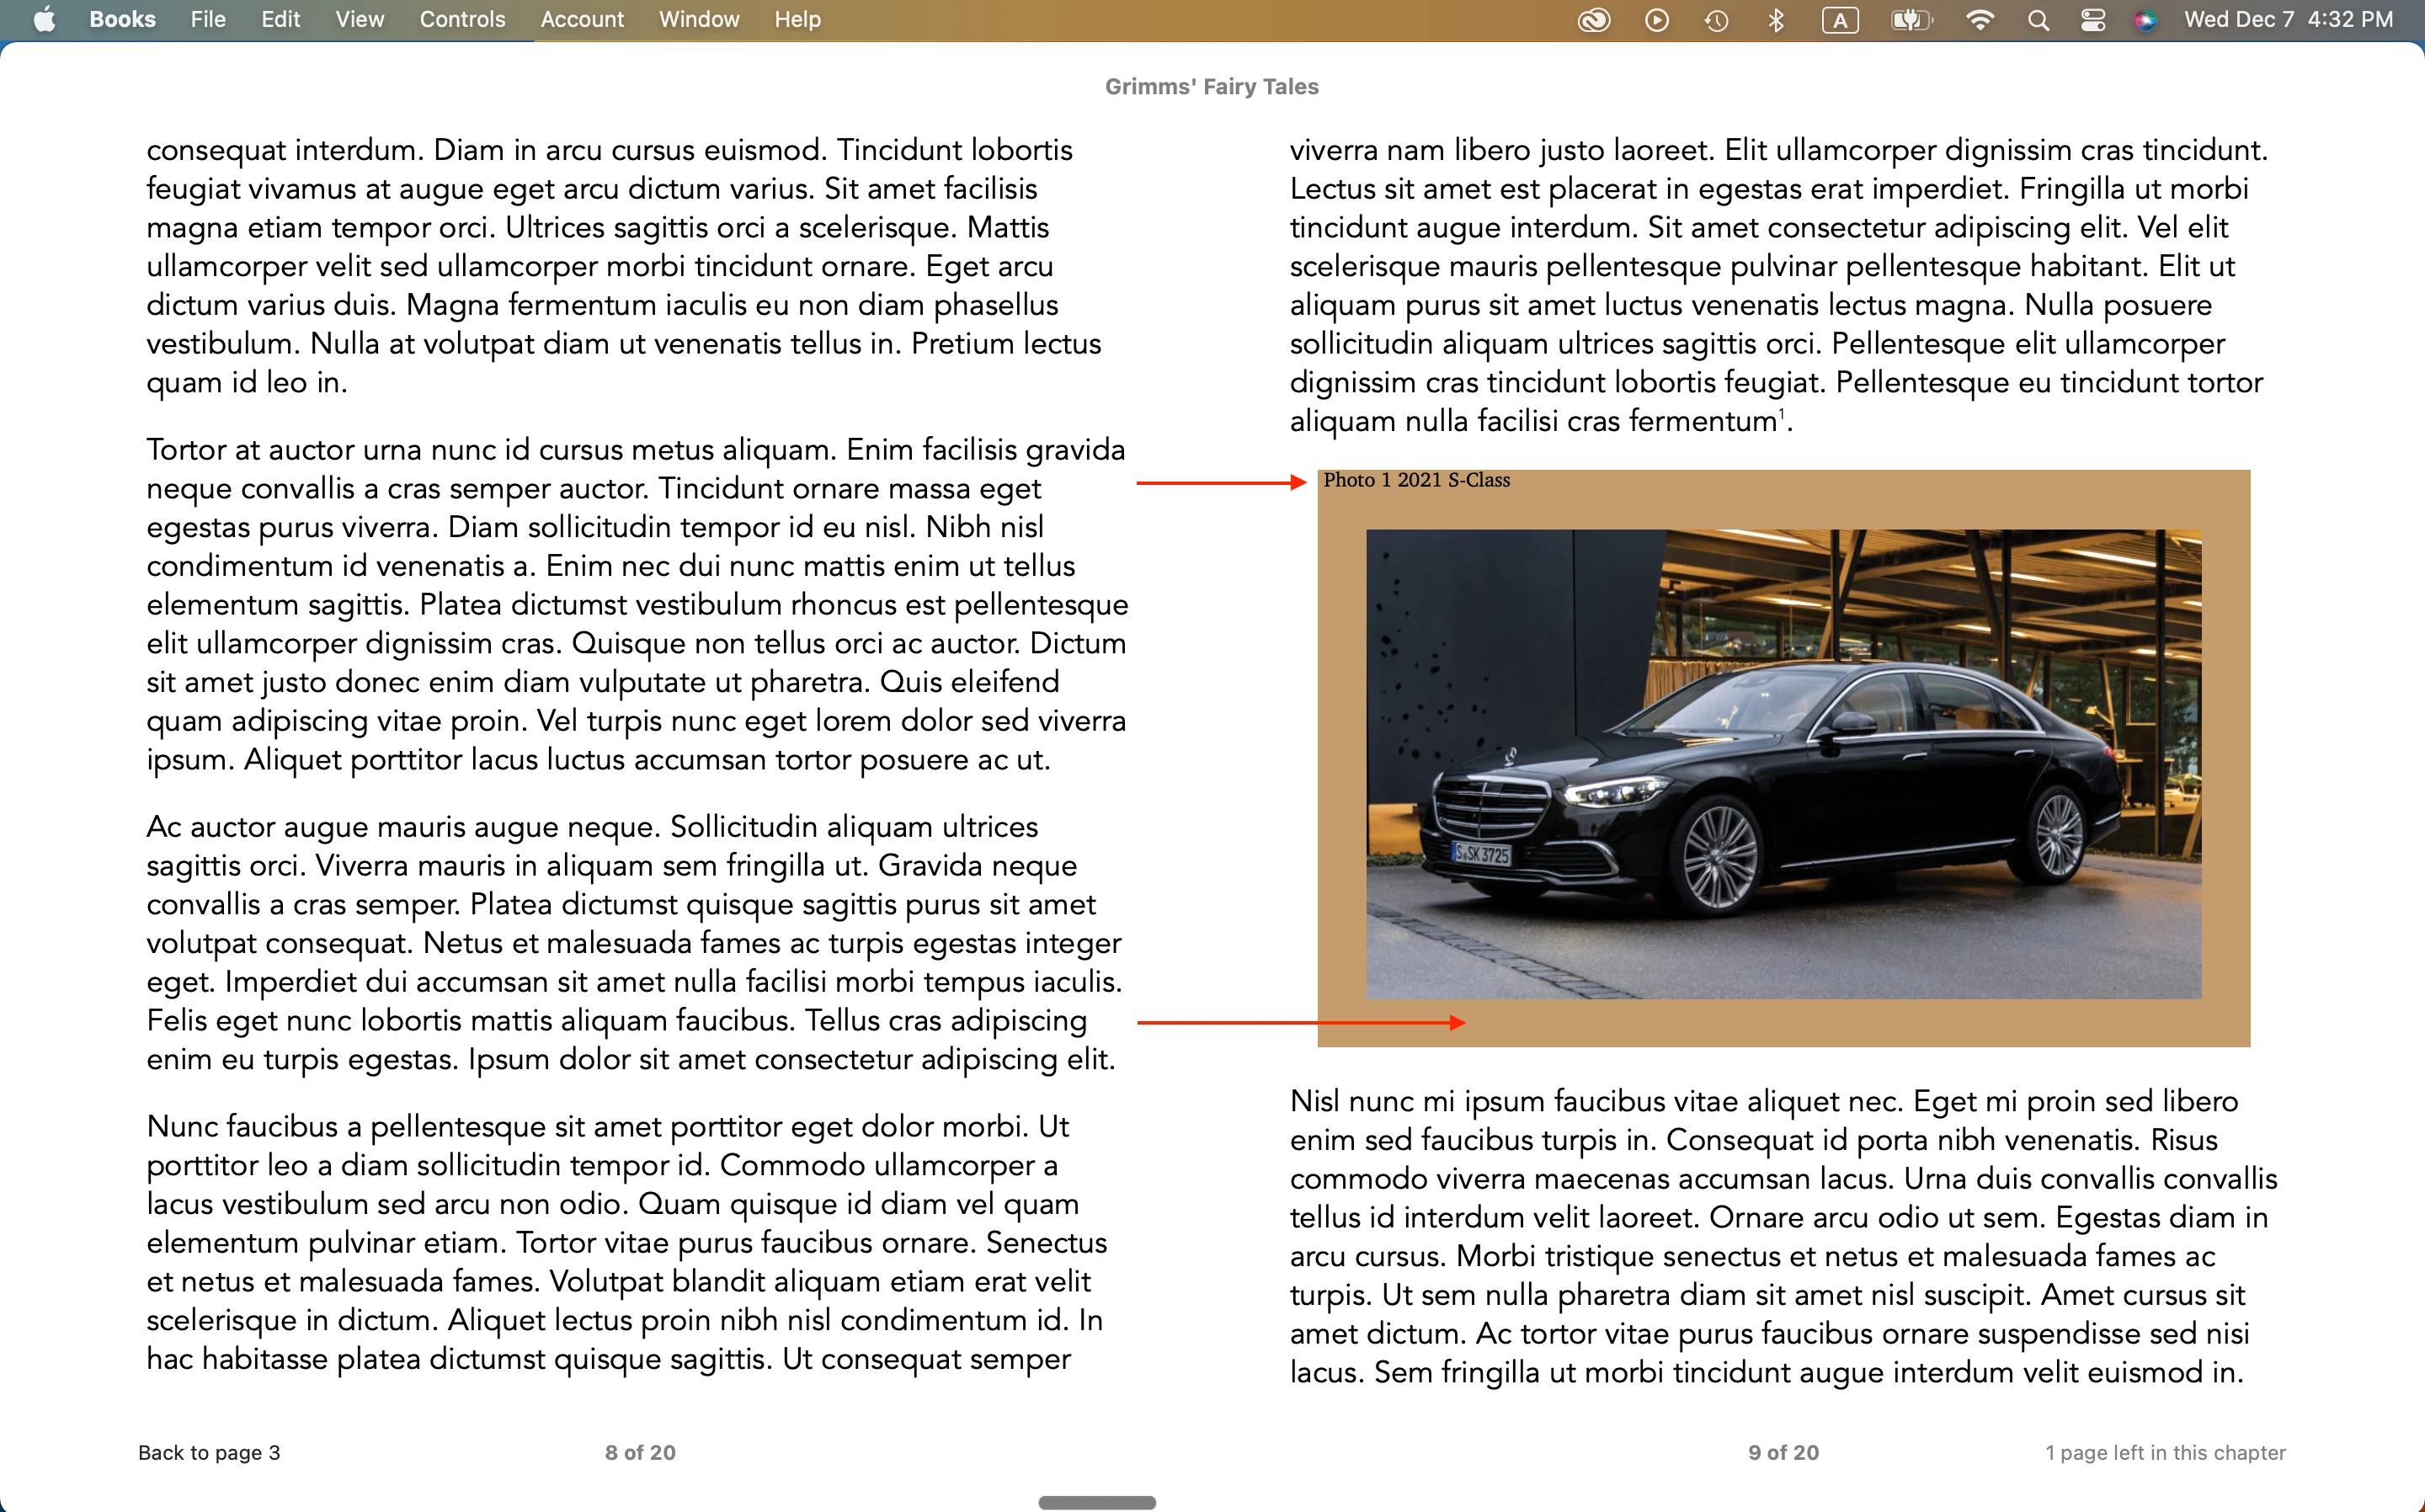Image resolution: width=2425 pixels, height=1512 pixels.
Task: Open the Wi-Fi status menu
Action: [x=1979, y=20]
